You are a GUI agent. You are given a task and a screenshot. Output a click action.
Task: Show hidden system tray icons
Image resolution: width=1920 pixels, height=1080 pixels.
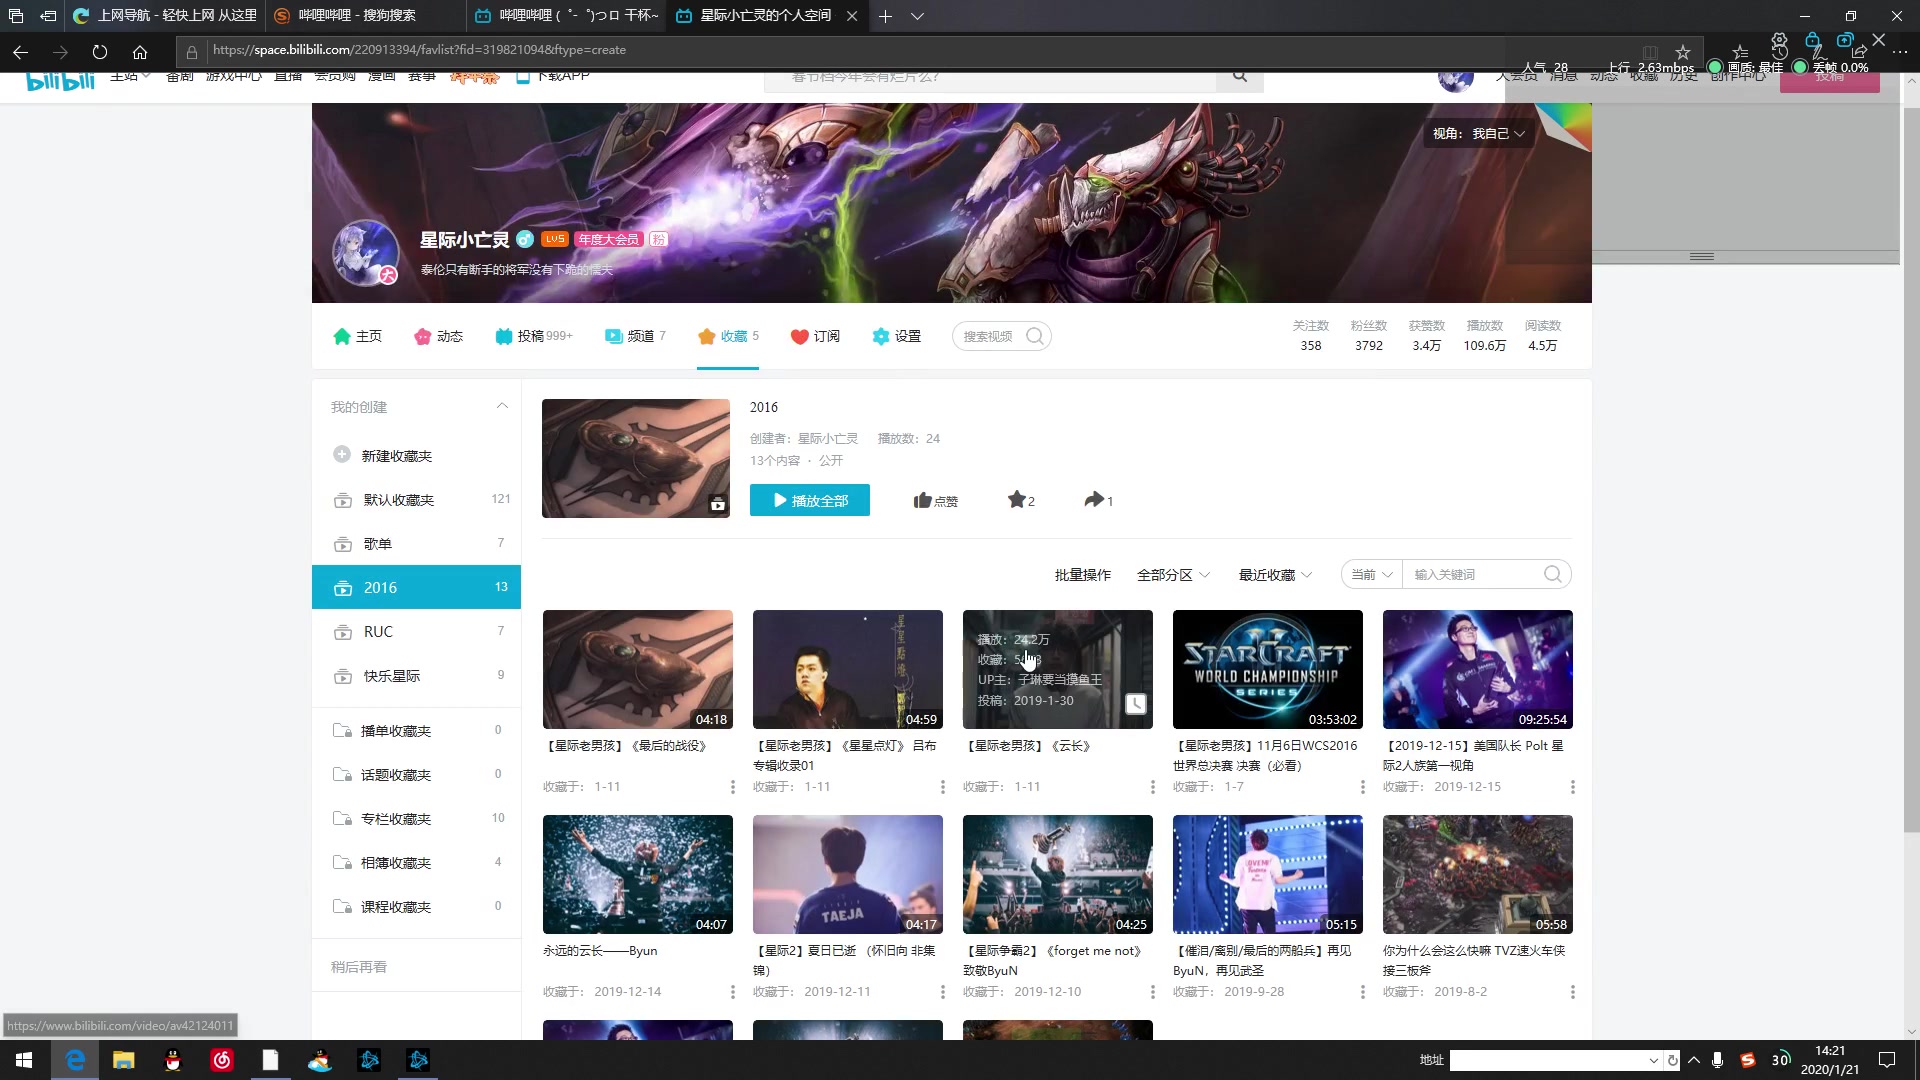coord(1693,1060)
